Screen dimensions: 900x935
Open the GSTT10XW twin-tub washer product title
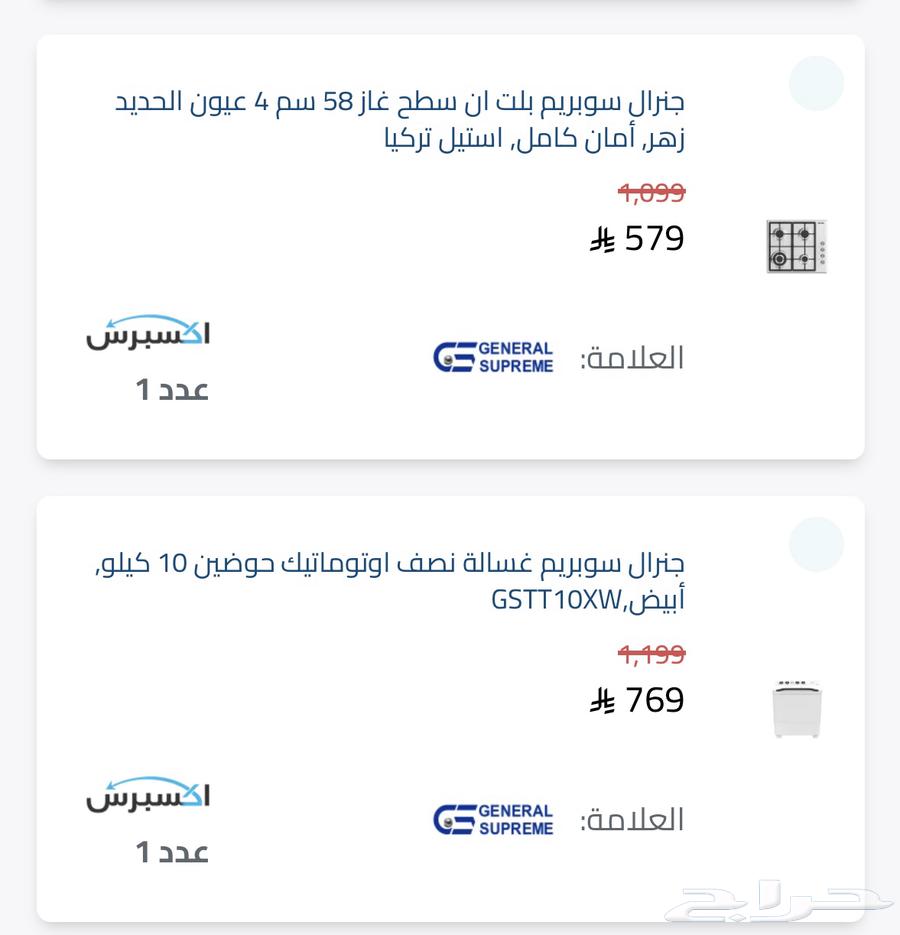[389, 581]
